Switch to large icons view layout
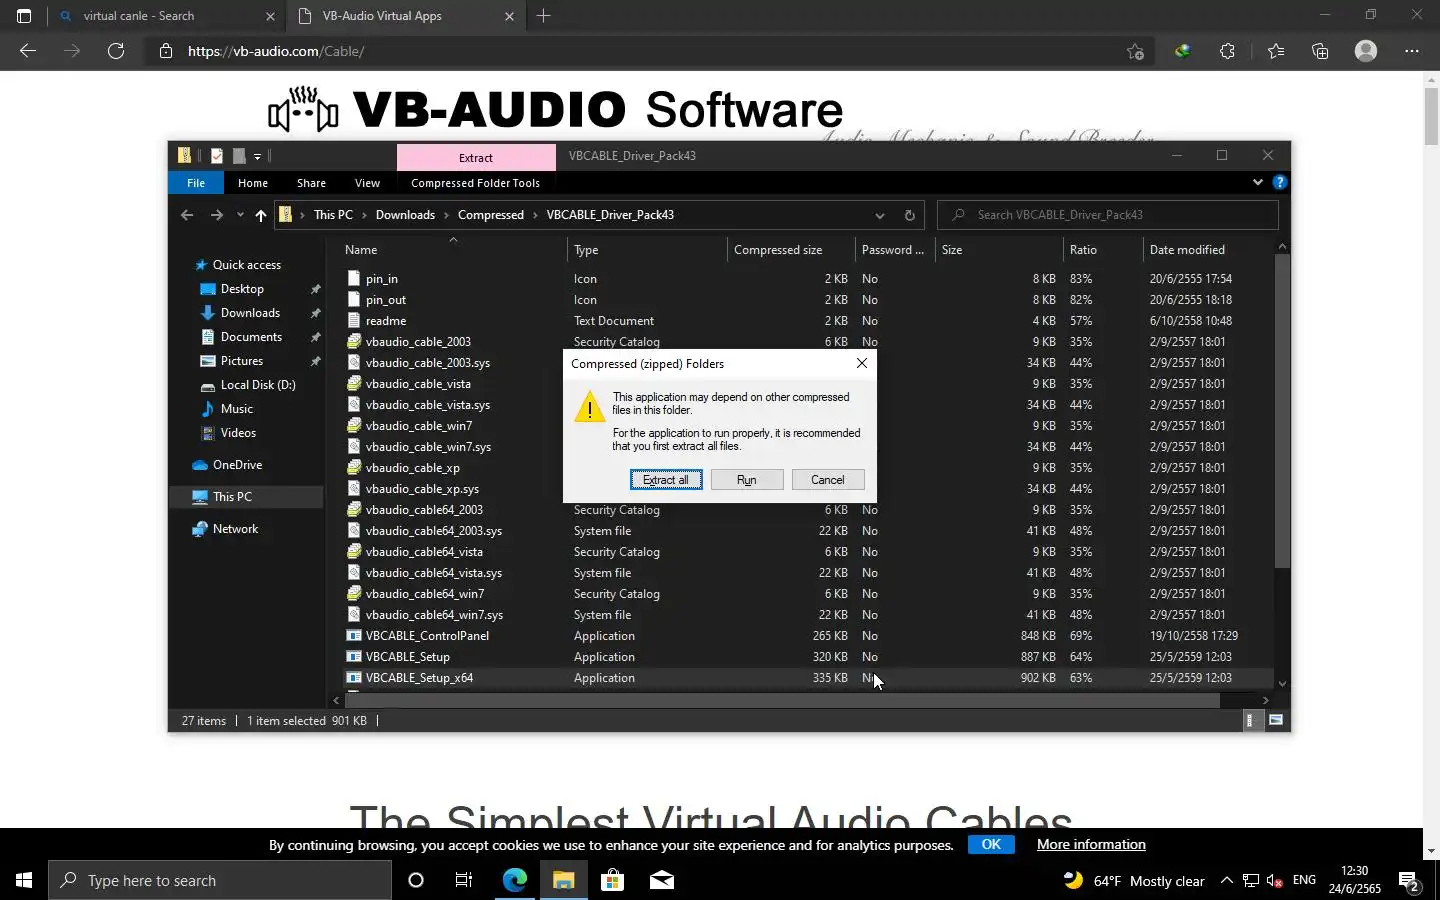 coord(1276,721)
